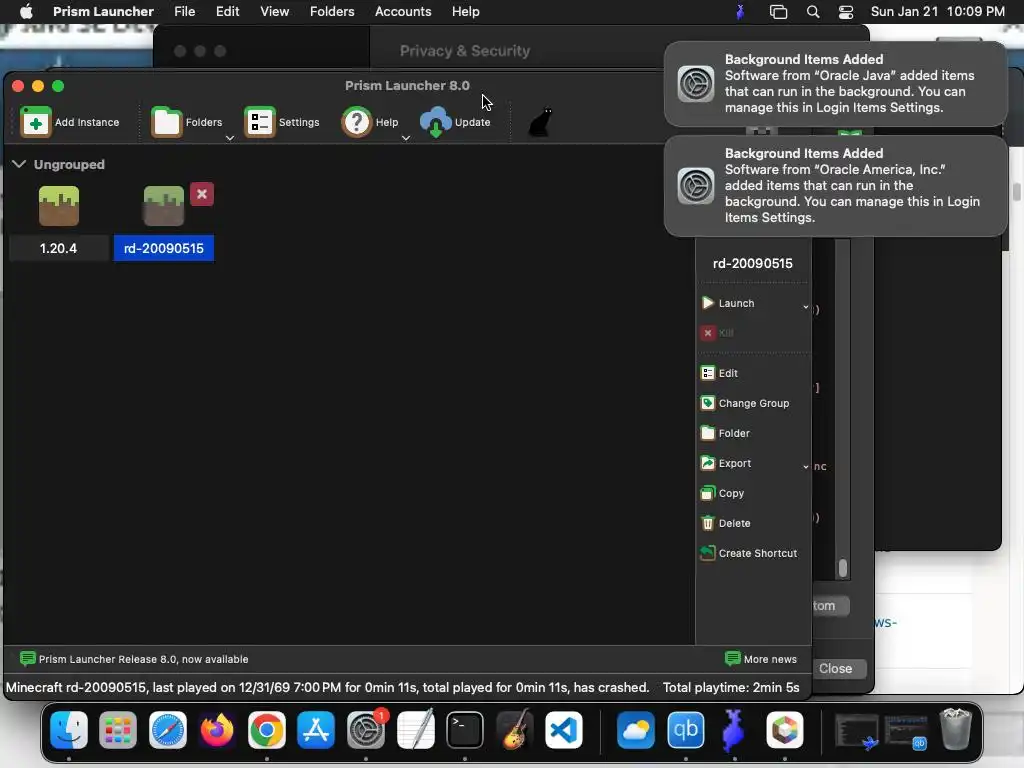
Task: Open qBittorrent from the Dock
Action: click(x=685, y=729)
